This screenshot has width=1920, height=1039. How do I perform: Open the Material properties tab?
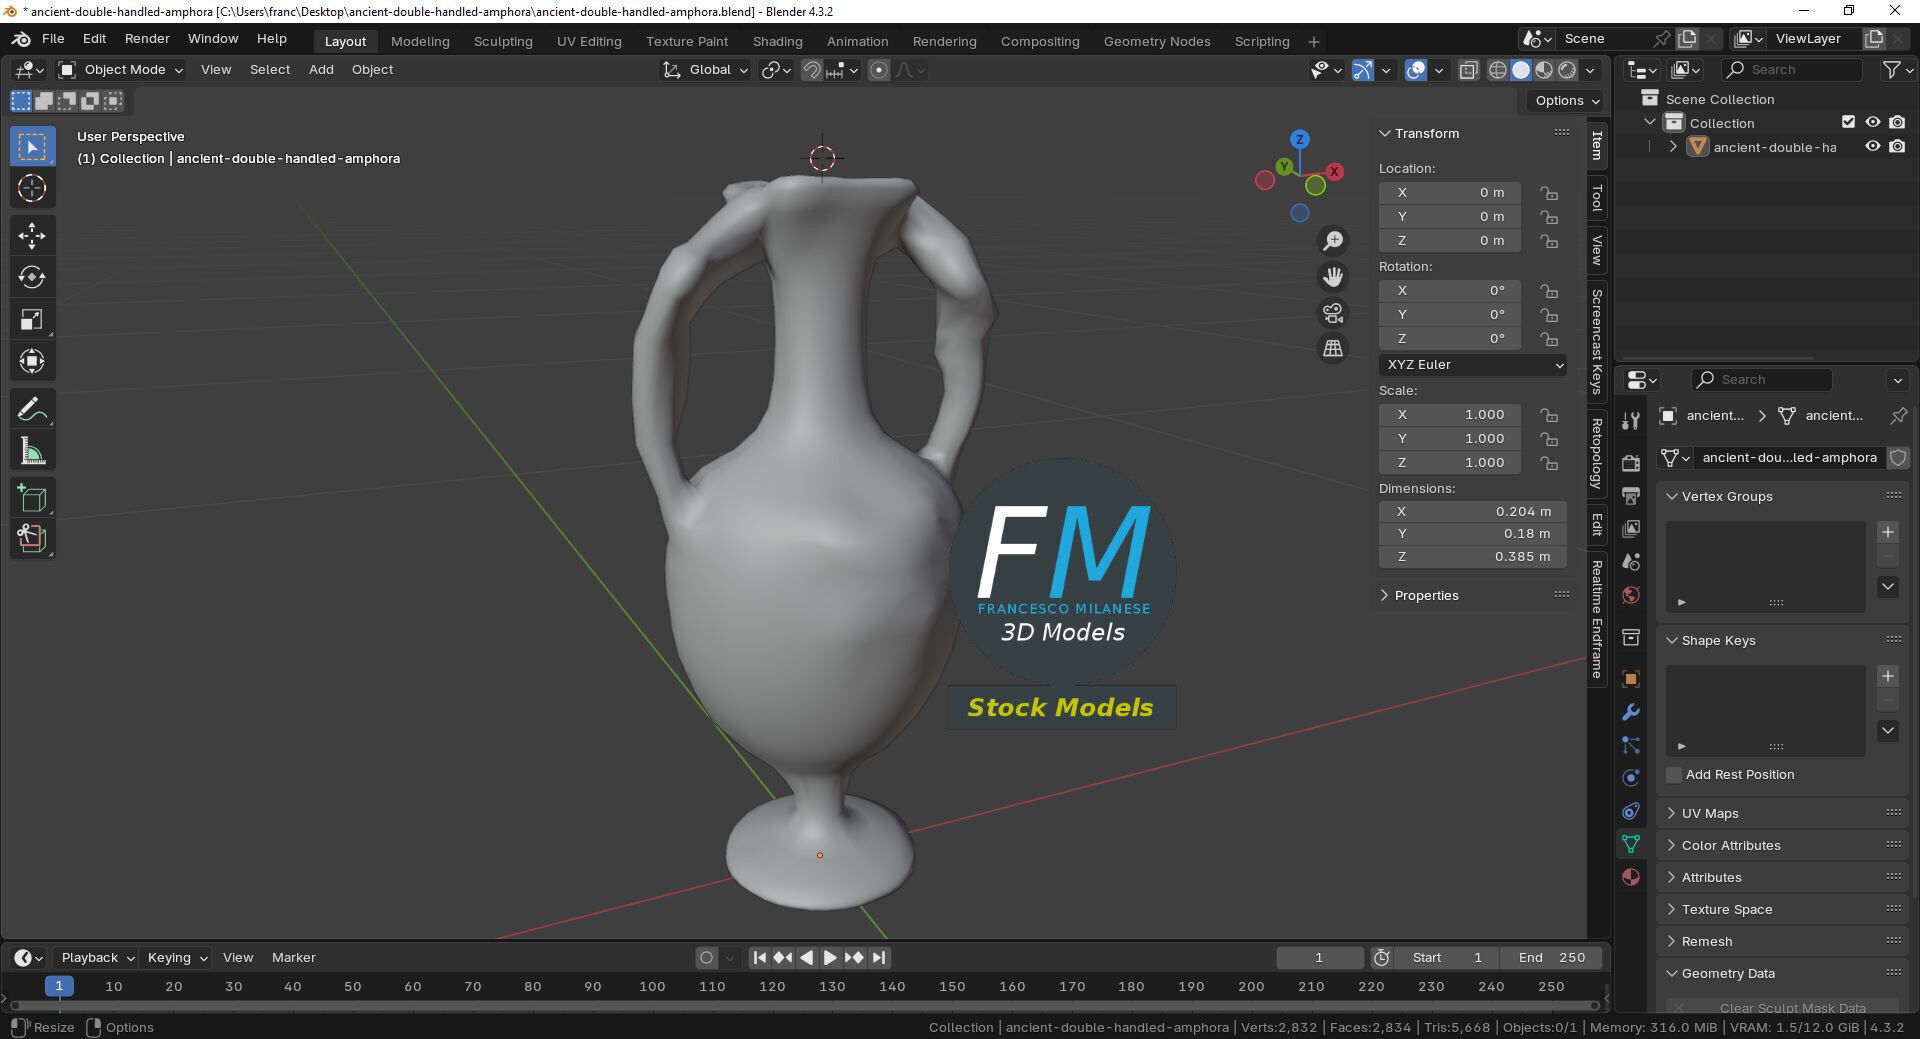pos(1631,877)
